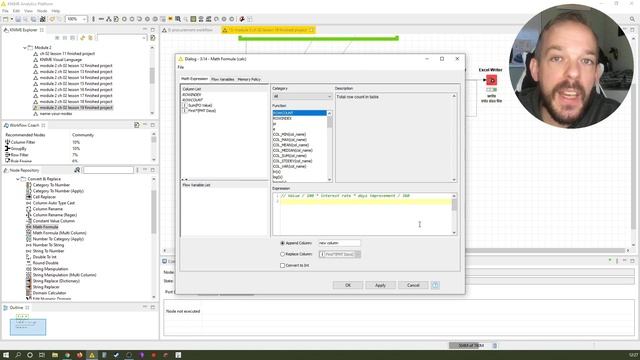Click the Outline panel workflow thumbnail
The width and height of the screenshot is (640, 360).
click(x=28, y=327)
